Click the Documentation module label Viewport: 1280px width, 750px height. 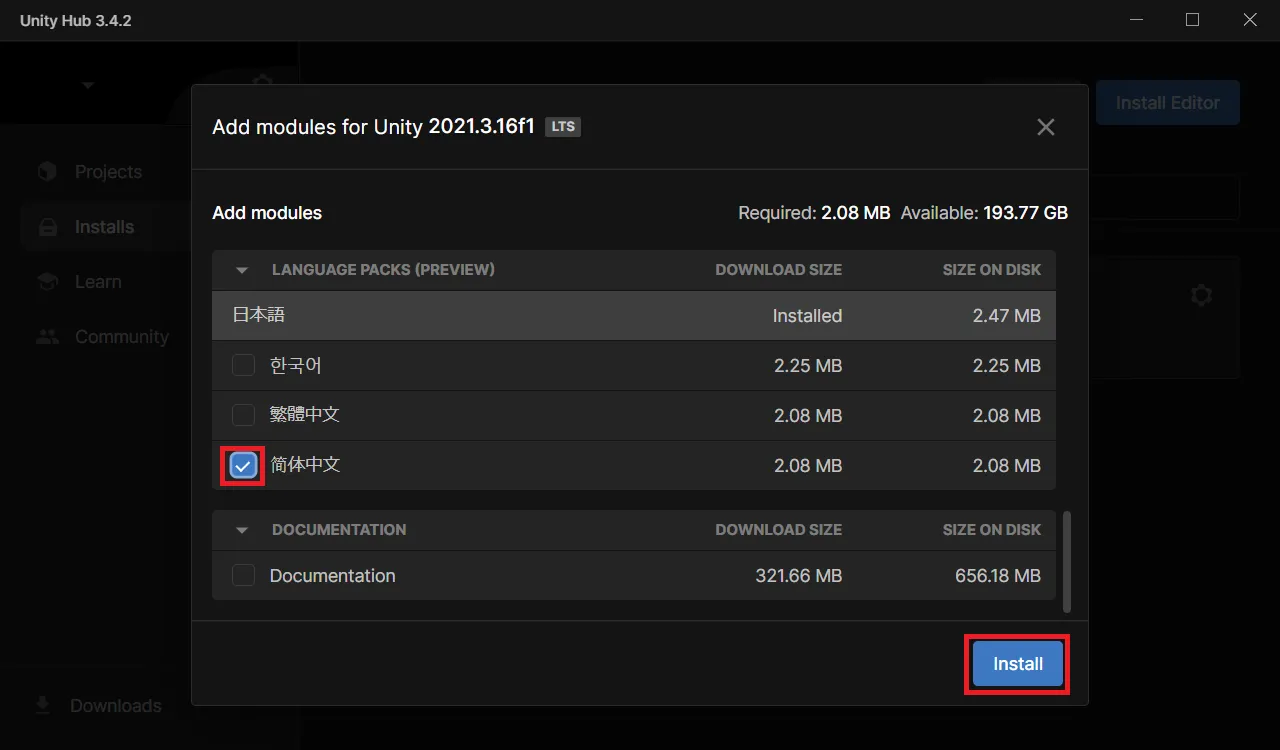point(333,576)
